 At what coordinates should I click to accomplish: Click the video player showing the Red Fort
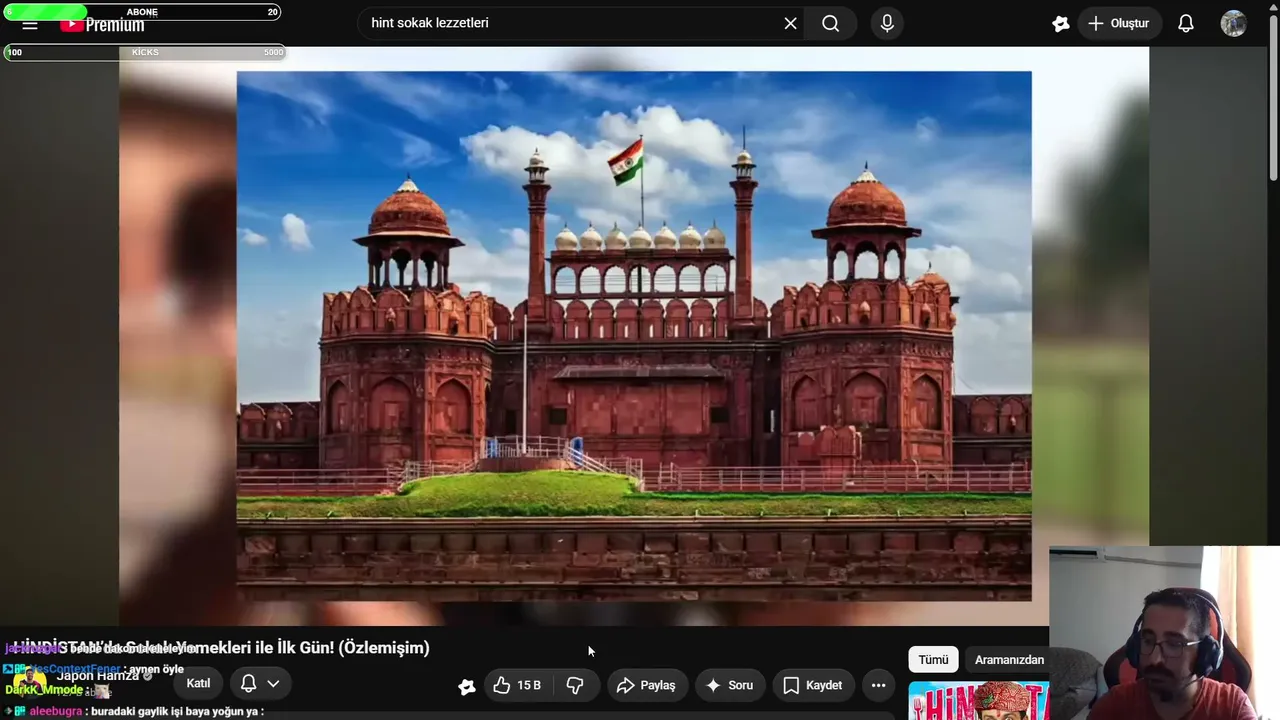(x=634, y=336)
